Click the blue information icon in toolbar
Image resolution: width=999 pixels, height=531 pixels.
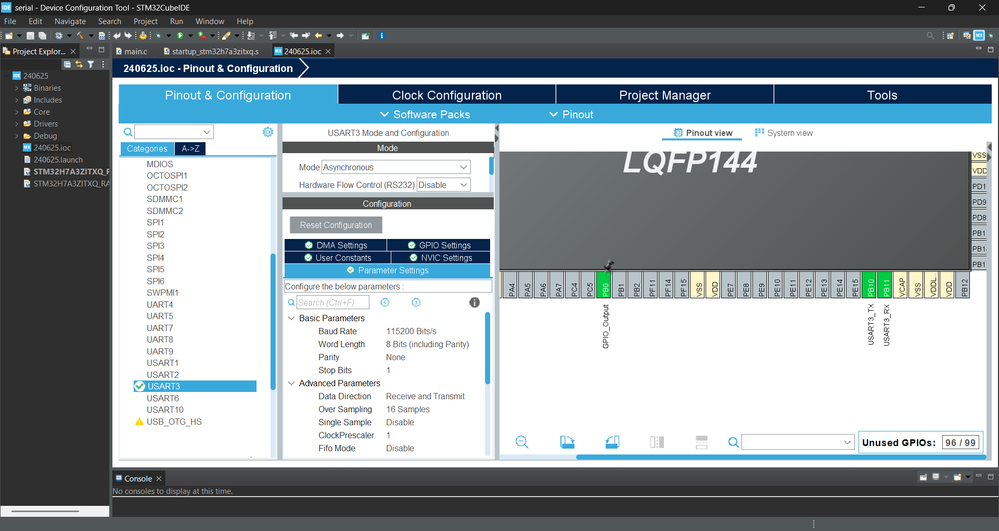click(x=382, y=36)
